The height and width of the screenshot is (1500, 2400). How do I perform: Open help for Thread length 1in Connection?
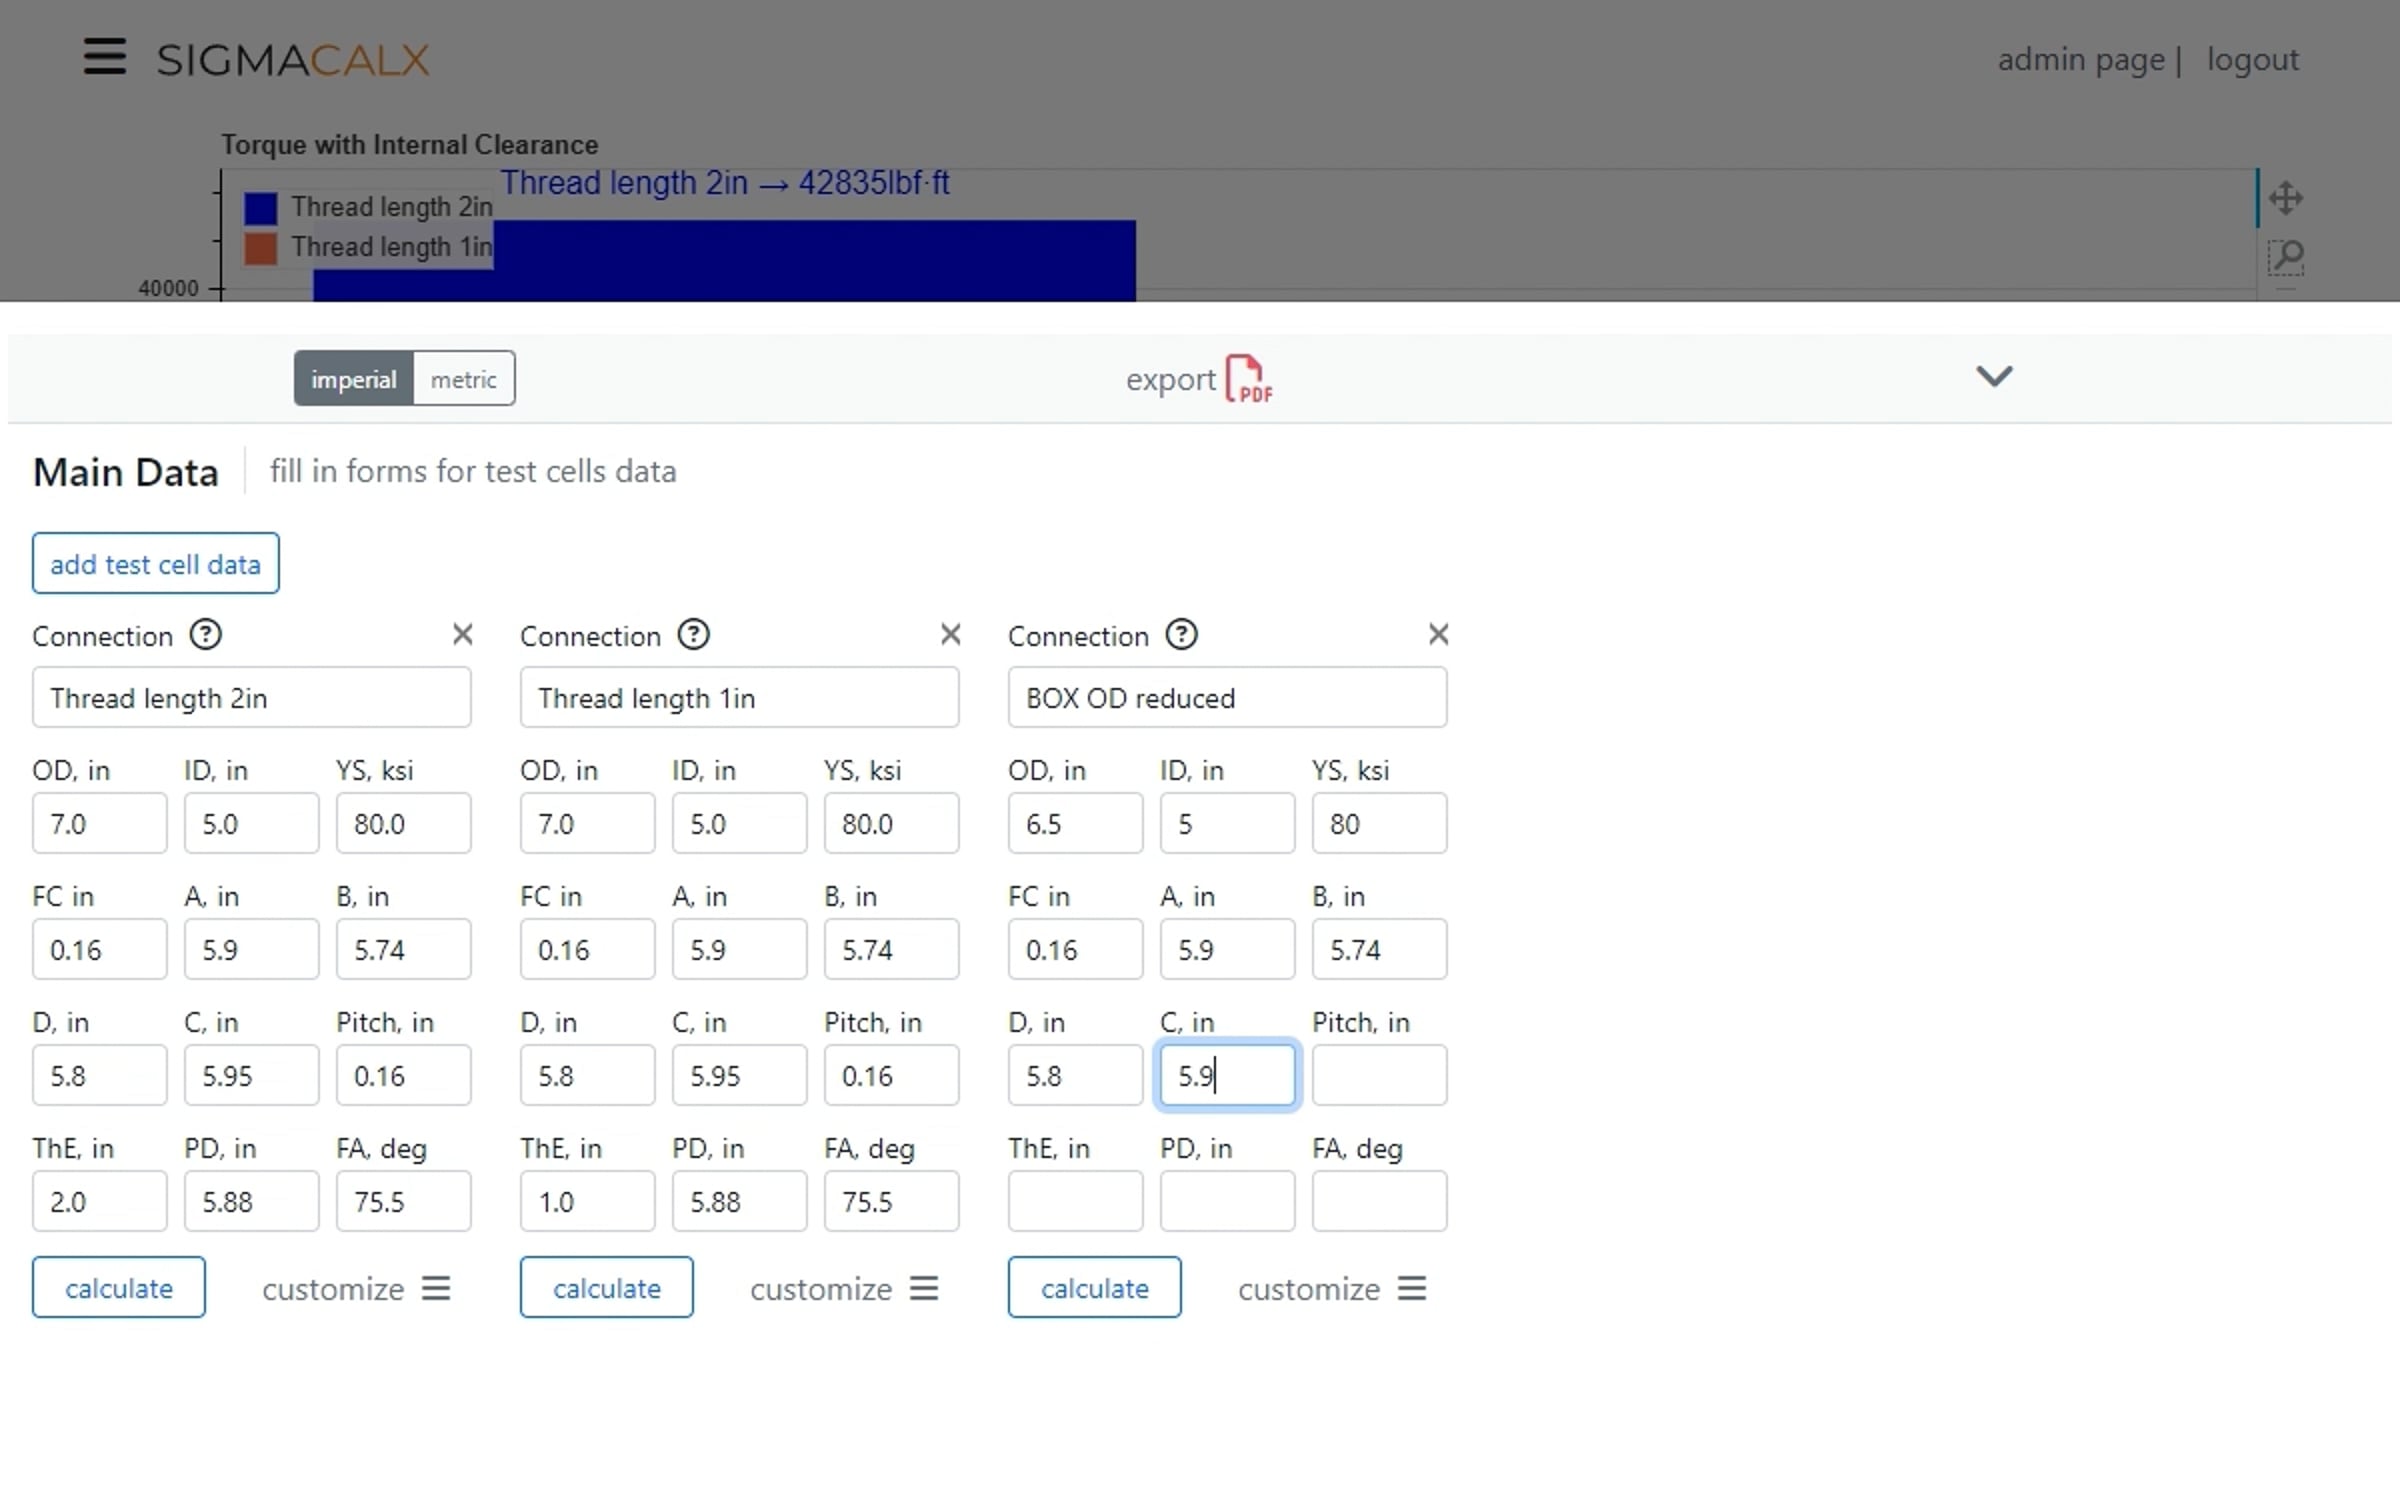click(694, 634)
